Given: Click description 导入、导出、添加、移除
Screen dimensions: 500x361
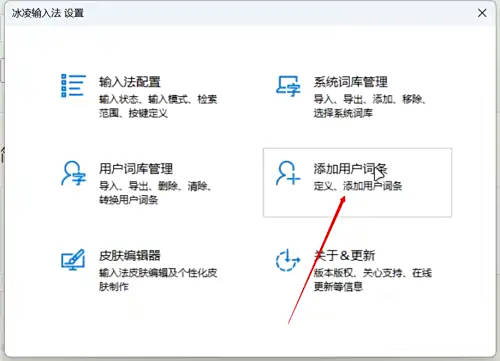Looking at the screenshot, I should 369,99.
